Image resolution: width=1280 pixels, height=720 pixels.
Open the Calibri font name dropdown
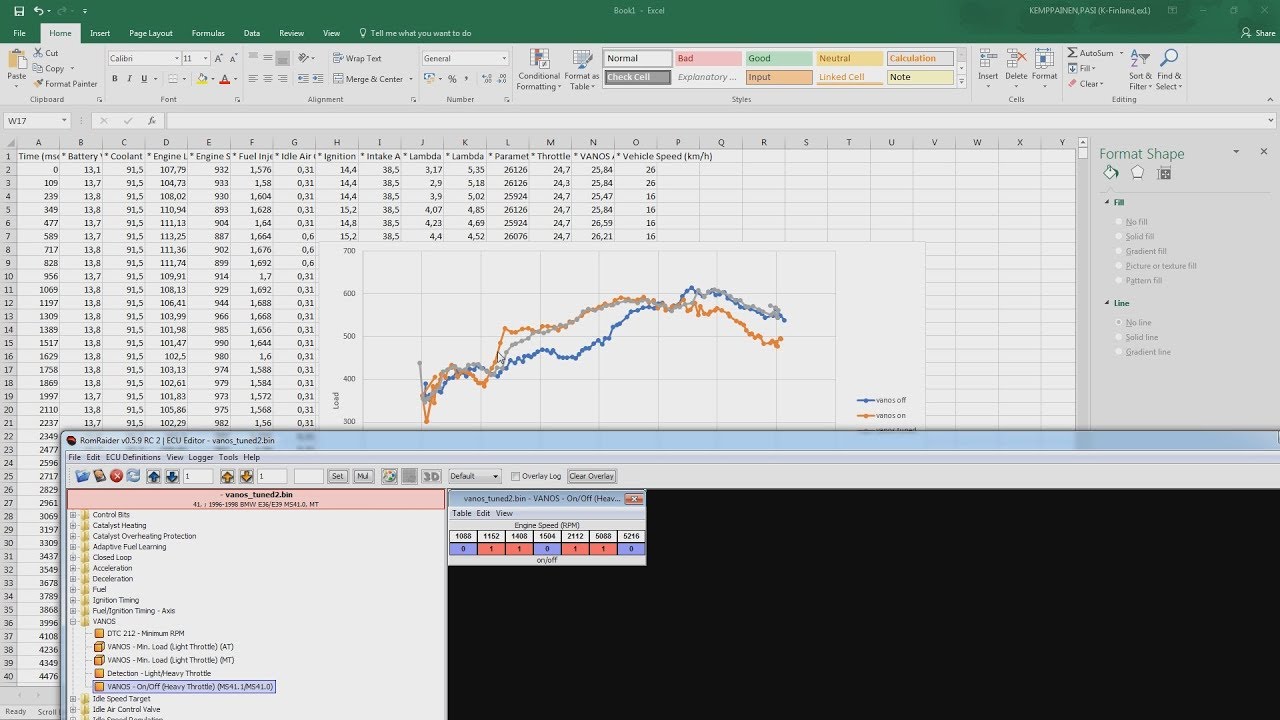176,58
